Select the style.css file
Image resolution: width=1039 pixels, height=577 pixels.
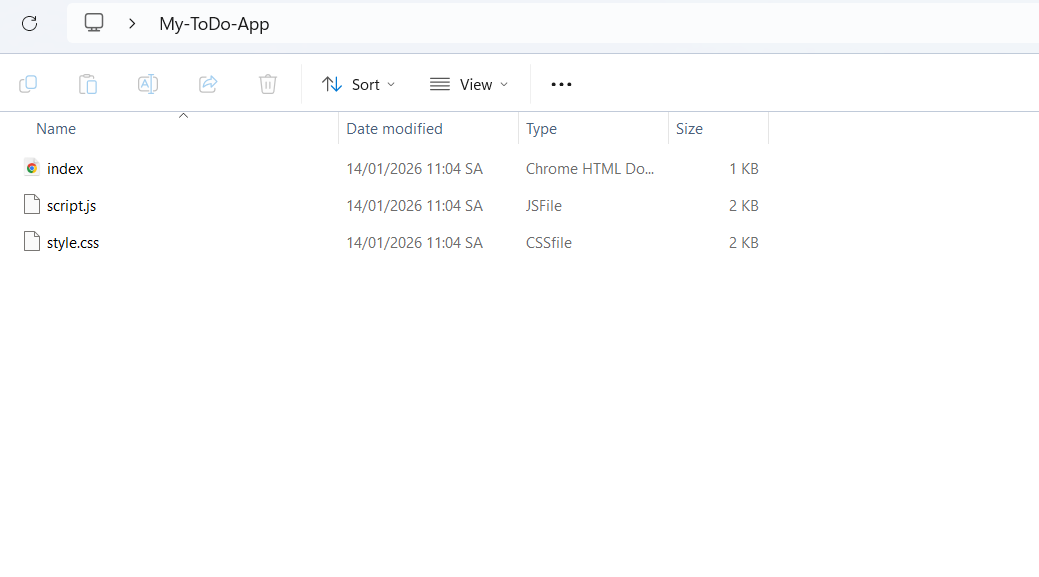[73, 243]
